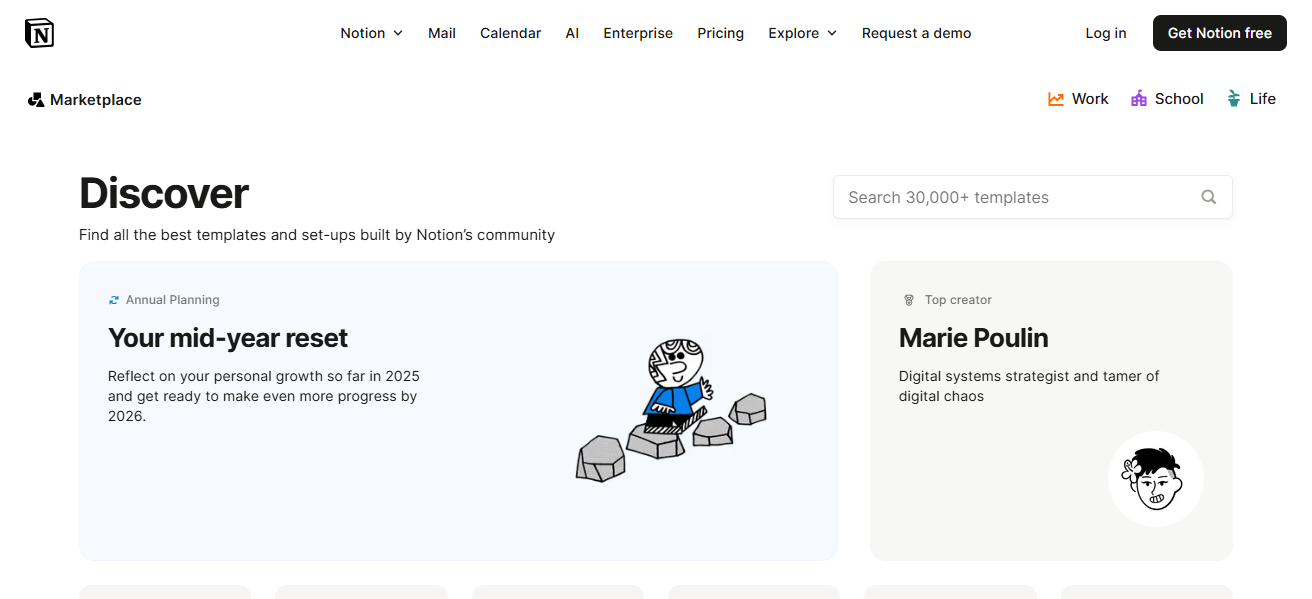This screenshot has height=599, width=1312.
Task: Select the School category
Action: coord(1167,99)
